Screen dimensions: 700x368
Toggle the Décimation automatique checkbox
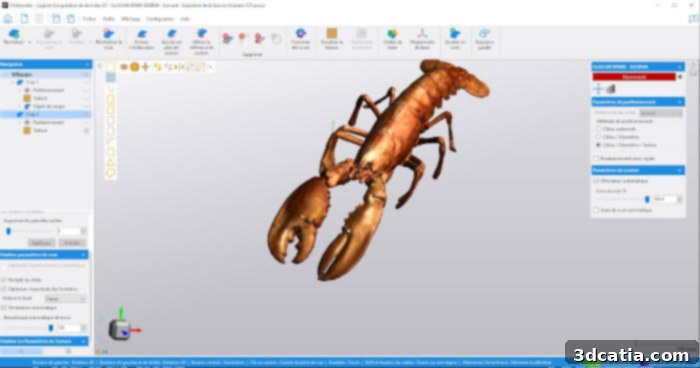(4, 308)
